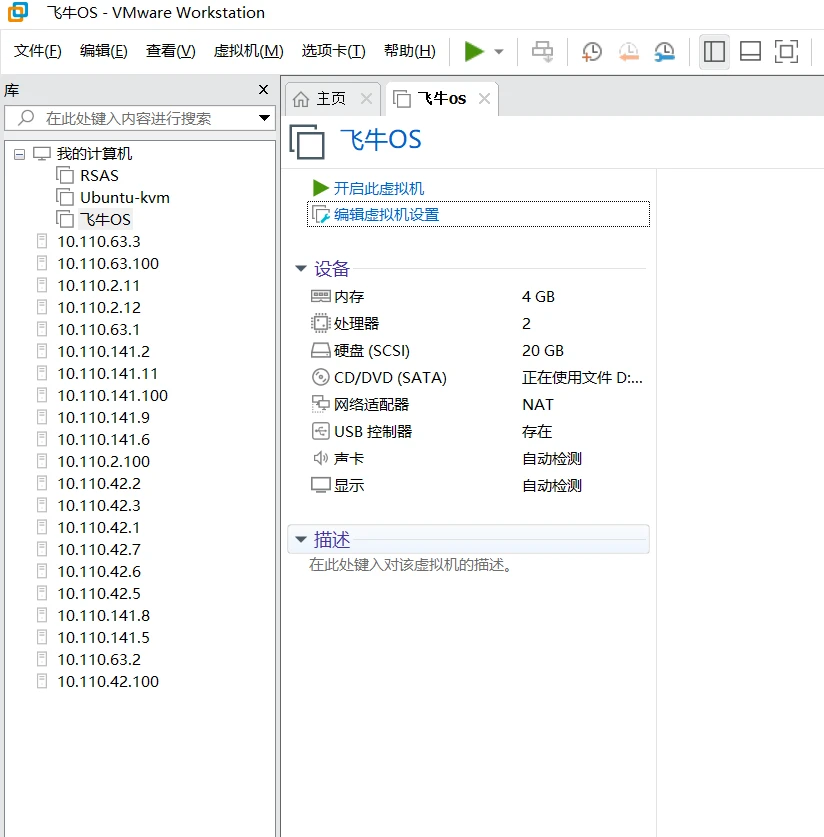Select 飞牛OS in the library tree
The width and height of the screenshot is (824, 837).
105,219
